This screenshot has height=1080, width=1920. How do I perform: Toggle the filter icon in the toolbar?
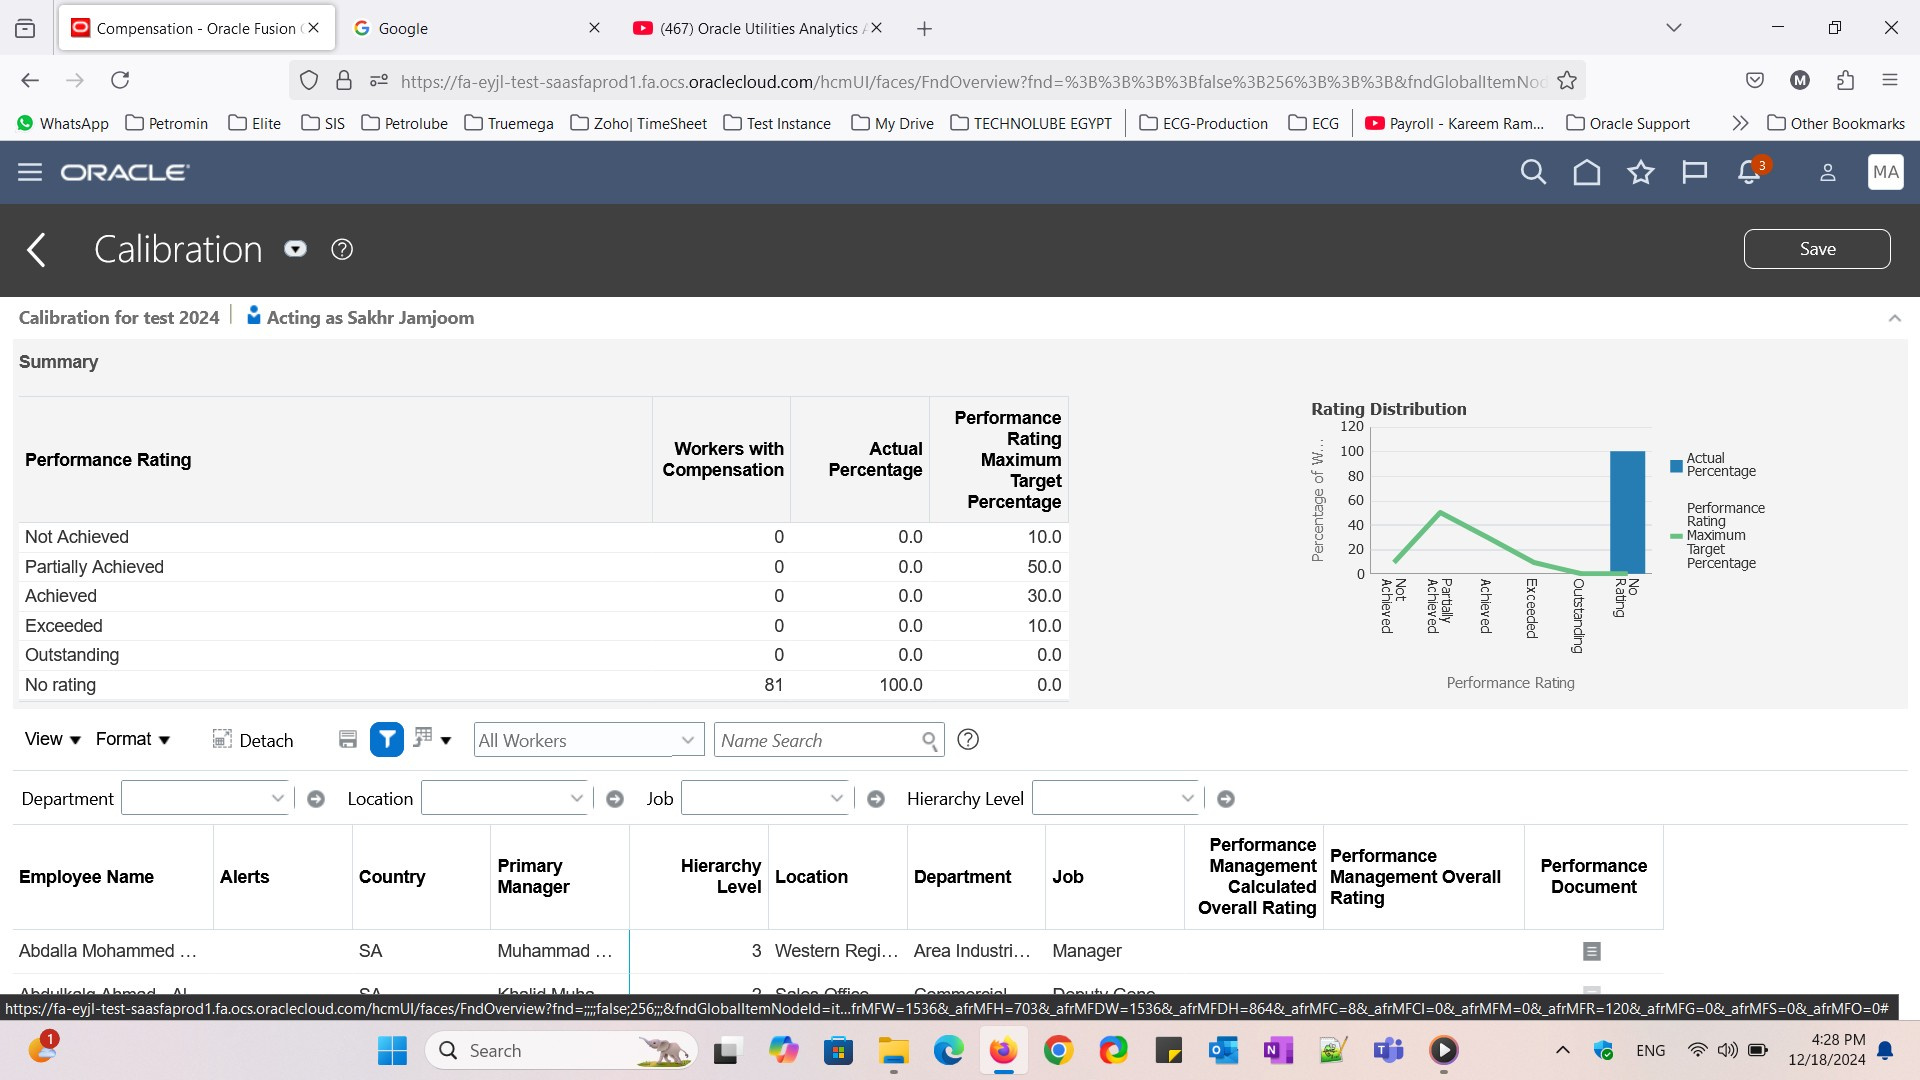click(x=386, y=739)
